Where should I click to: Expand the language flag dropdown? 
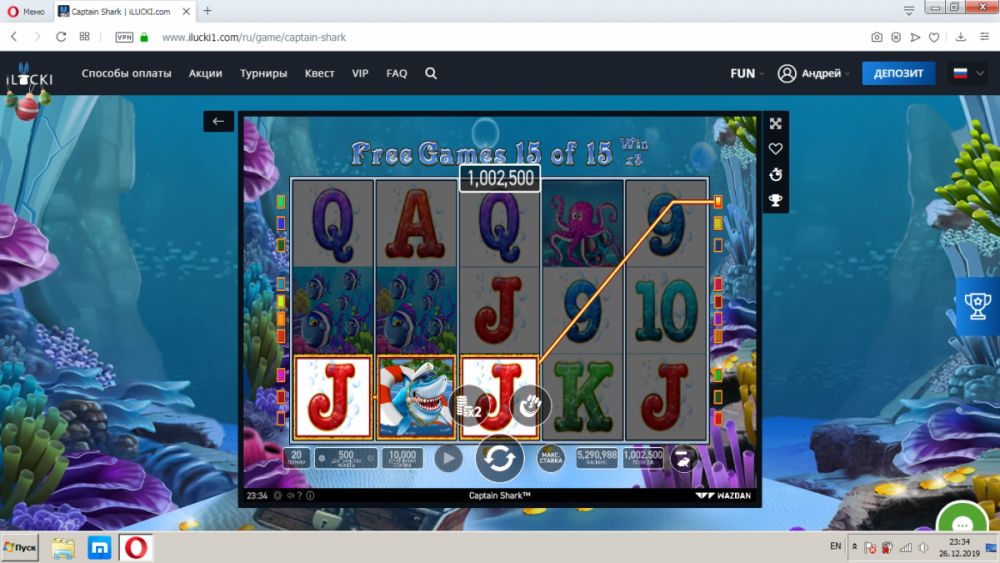click(x=969, y=73)
